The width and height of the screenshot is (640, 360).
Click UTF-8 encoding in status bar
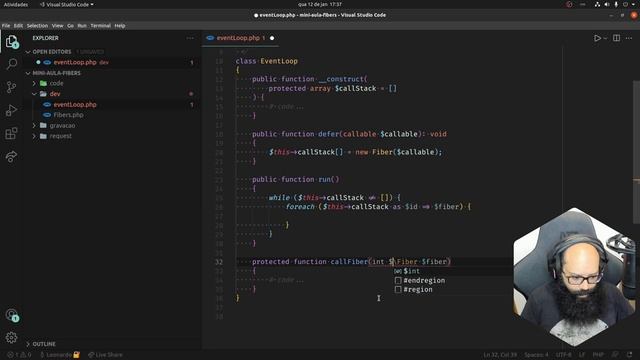[564, 355]
